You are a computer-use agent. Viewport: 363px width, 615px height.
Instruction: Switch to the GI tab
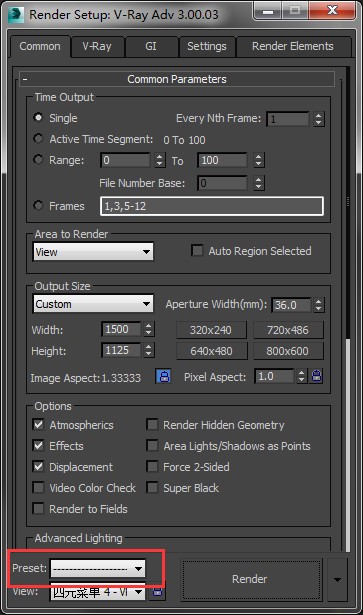(x=151, y=47)
